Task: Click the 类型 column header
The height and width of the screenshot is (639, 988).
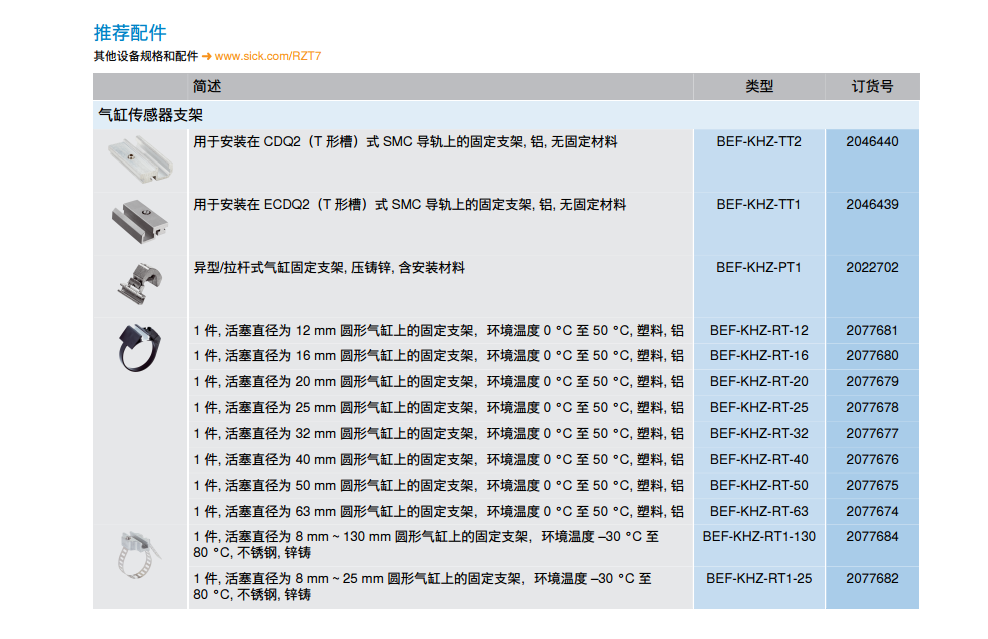Action: pos(759,86)
